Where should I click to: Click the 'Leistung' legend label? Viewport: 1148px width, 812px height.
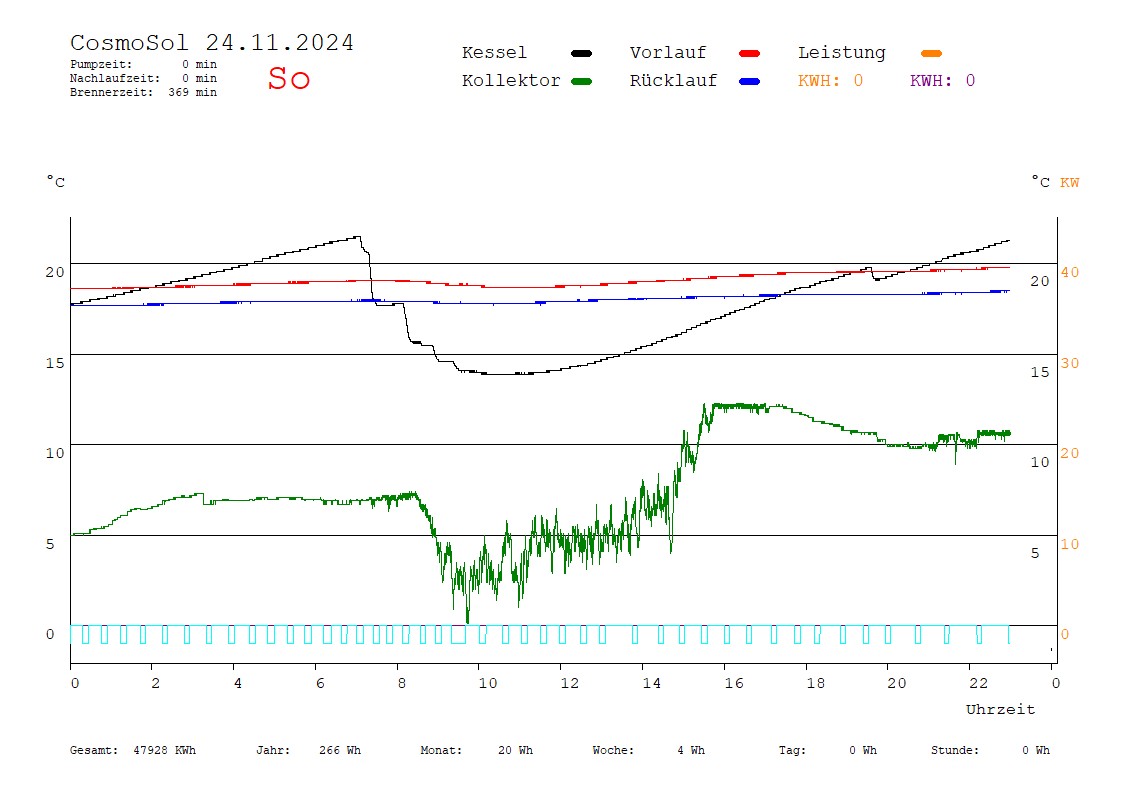842,53
